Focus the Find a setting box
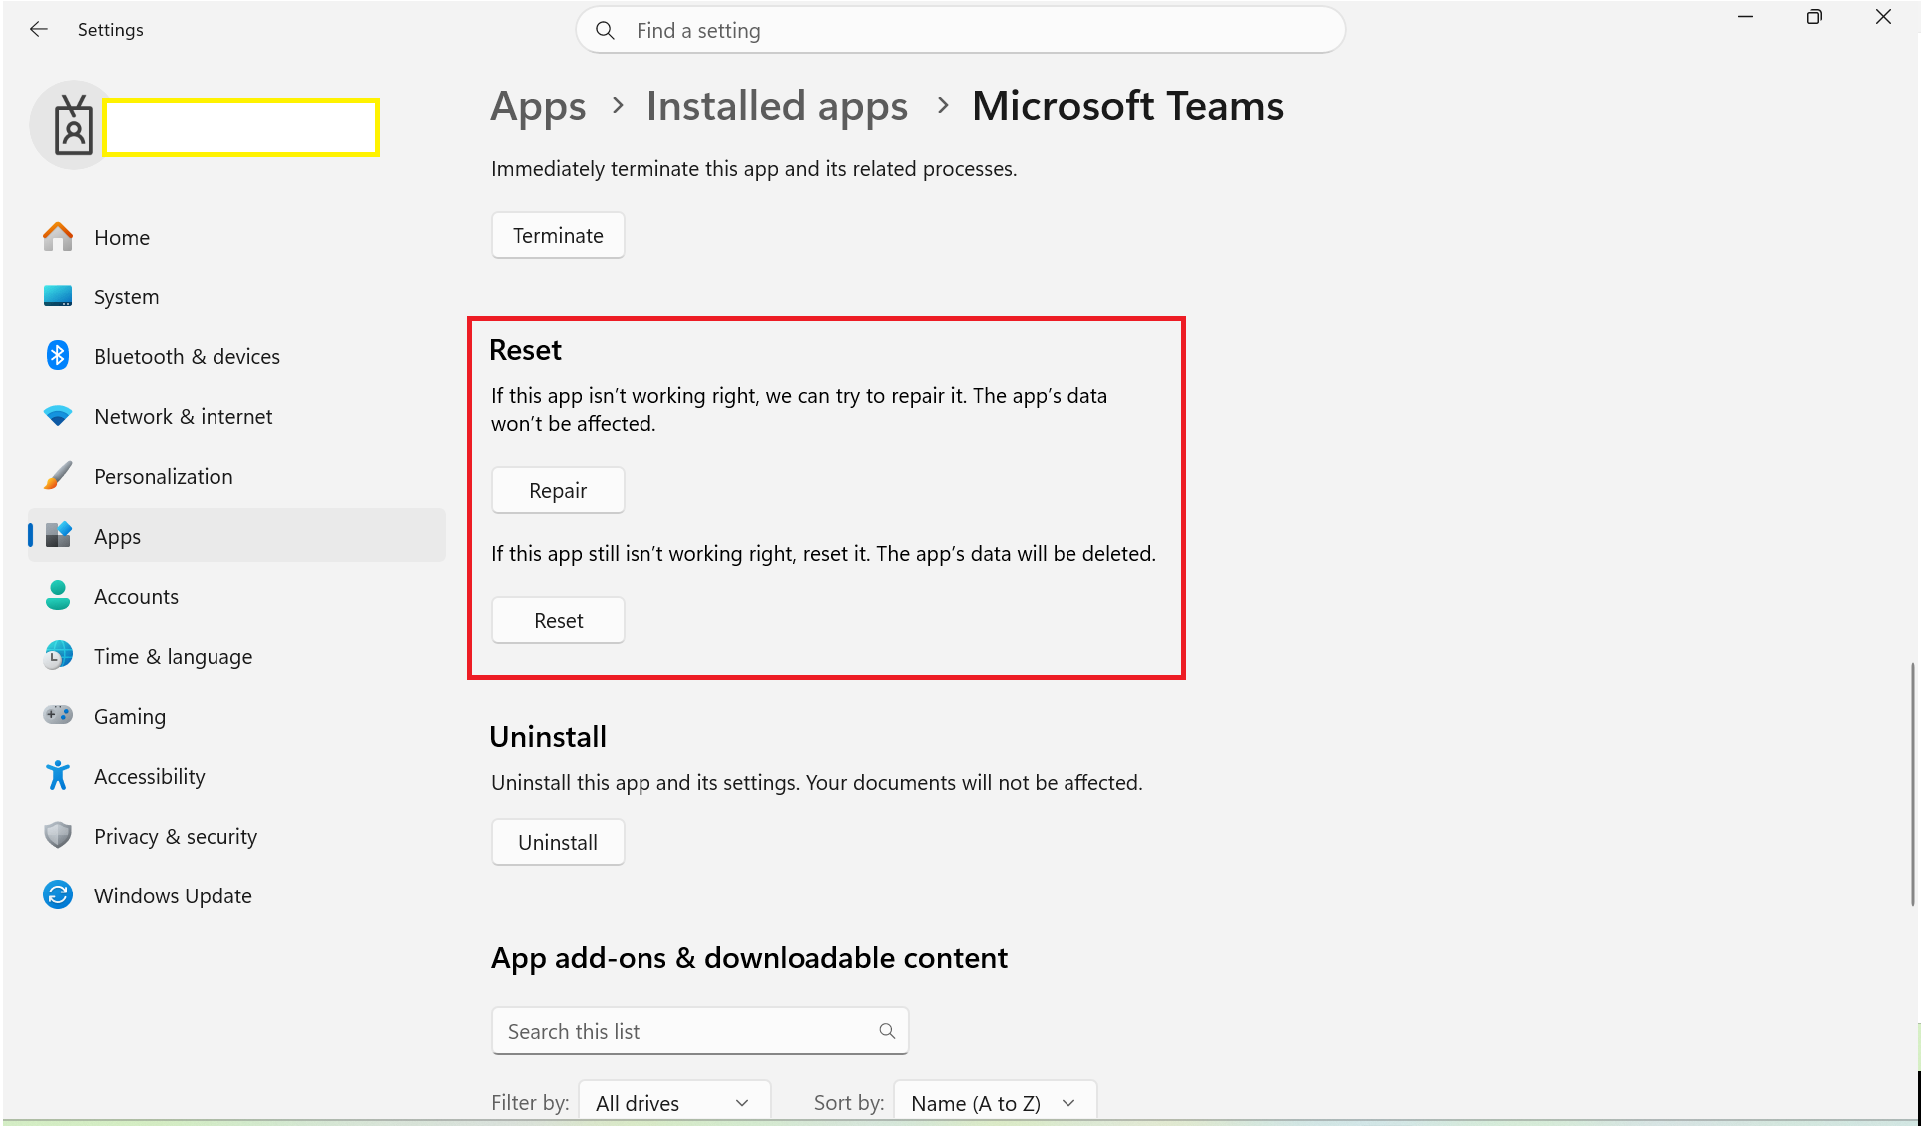The width and height of the screenshot is (1921, 1126). click(x=960, y=31)
